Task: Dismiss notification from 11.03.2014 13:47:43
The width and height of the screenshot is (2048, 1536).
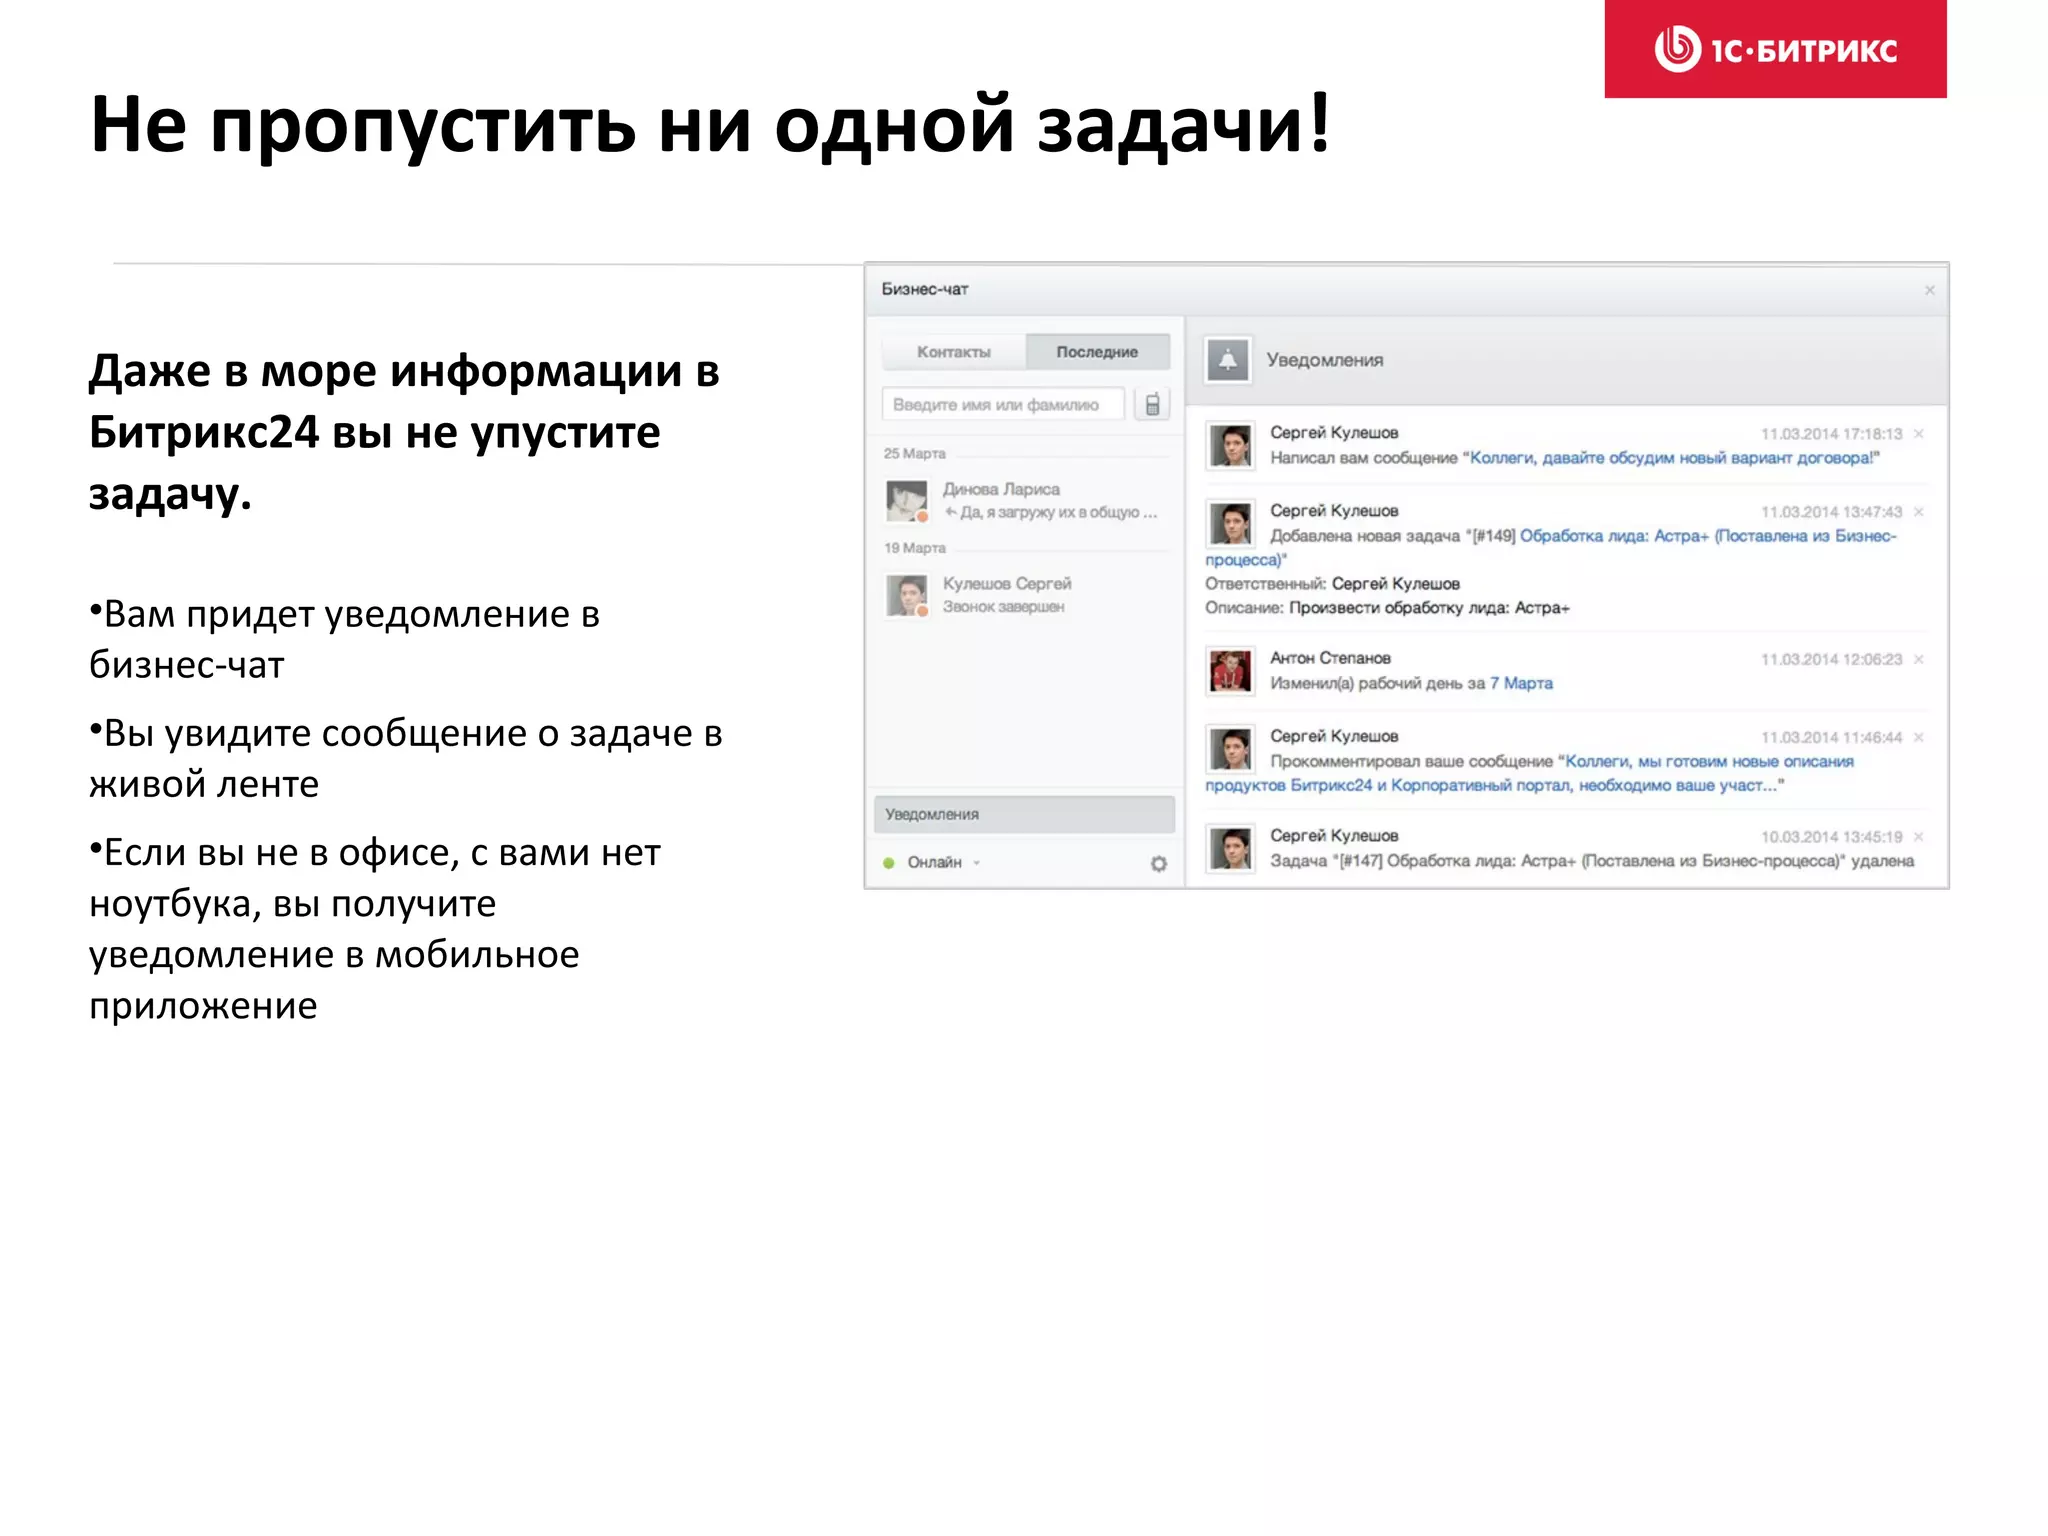Action: click(1918, 512)
